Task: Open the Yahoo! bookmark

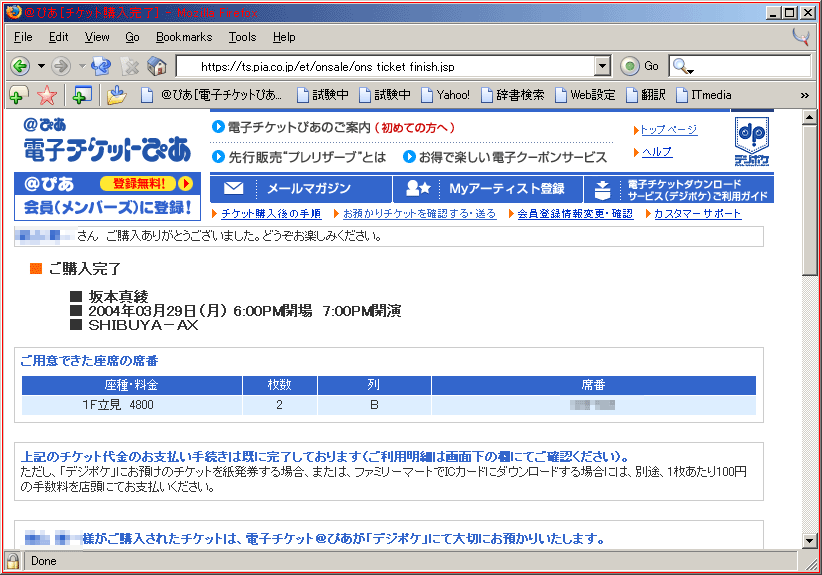Action: point(446,95)
